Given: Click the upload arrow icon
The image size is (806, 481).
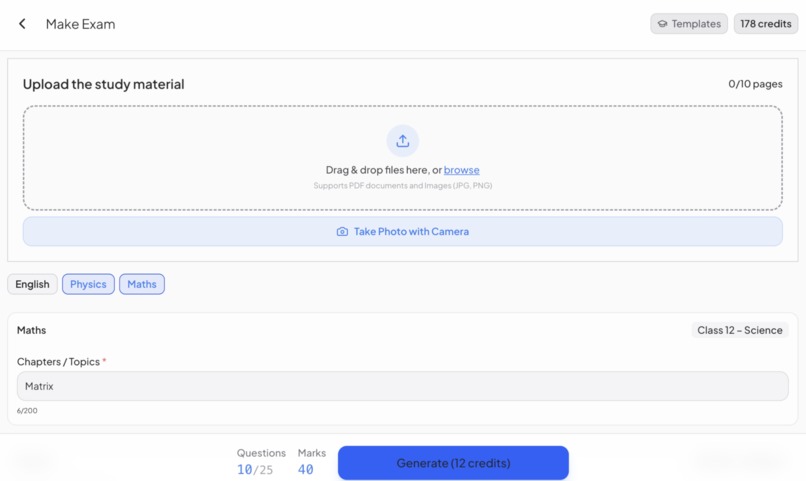Looking at the screenshot, I should pos(402,141).
